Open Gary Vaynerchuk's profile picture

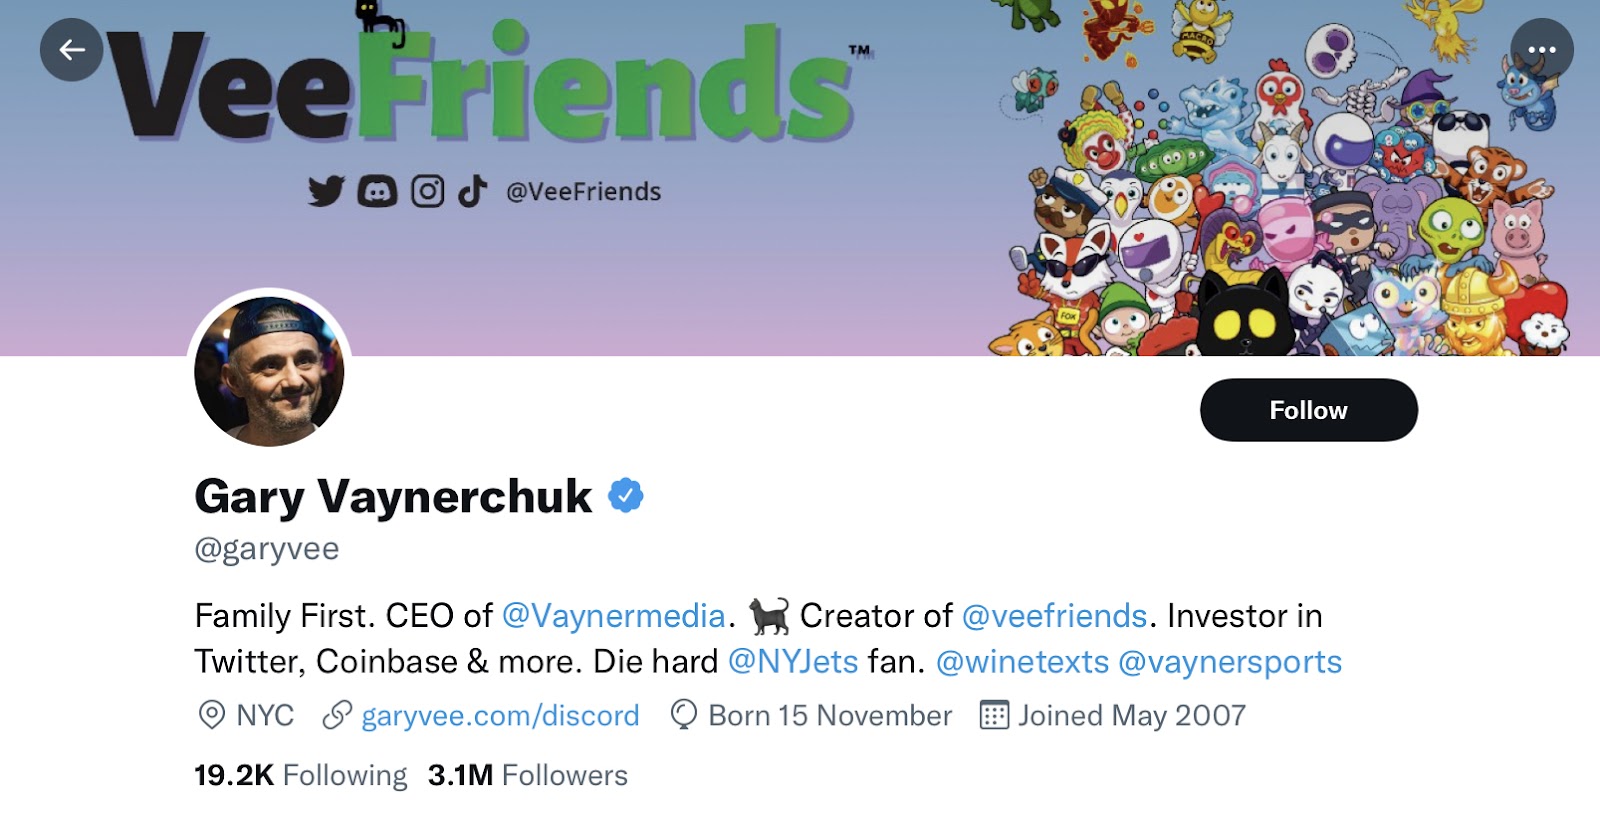pos(269,371)
